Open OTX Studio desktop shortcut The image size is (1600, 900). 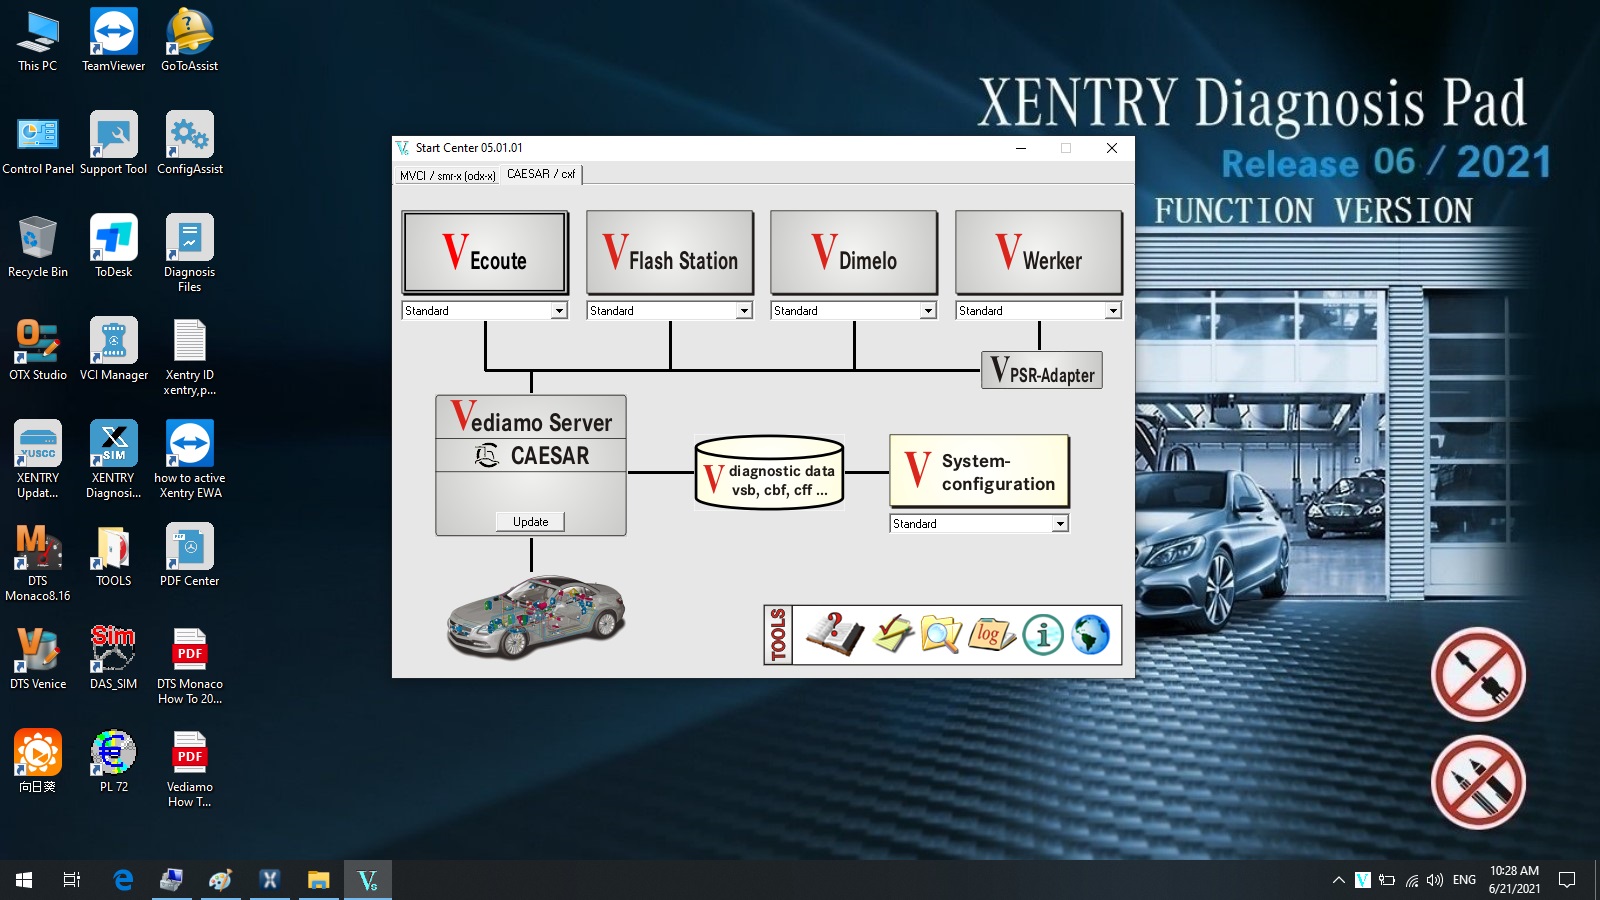click(x=38, y=350)
